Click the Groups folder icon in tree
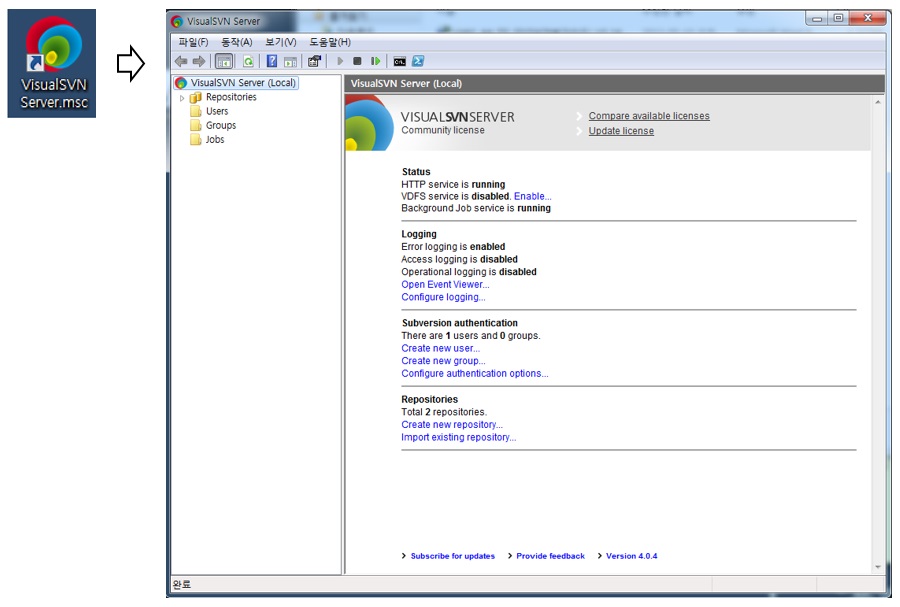The width and height of the screenshot is (900, 607). click(x=196, y=126)
